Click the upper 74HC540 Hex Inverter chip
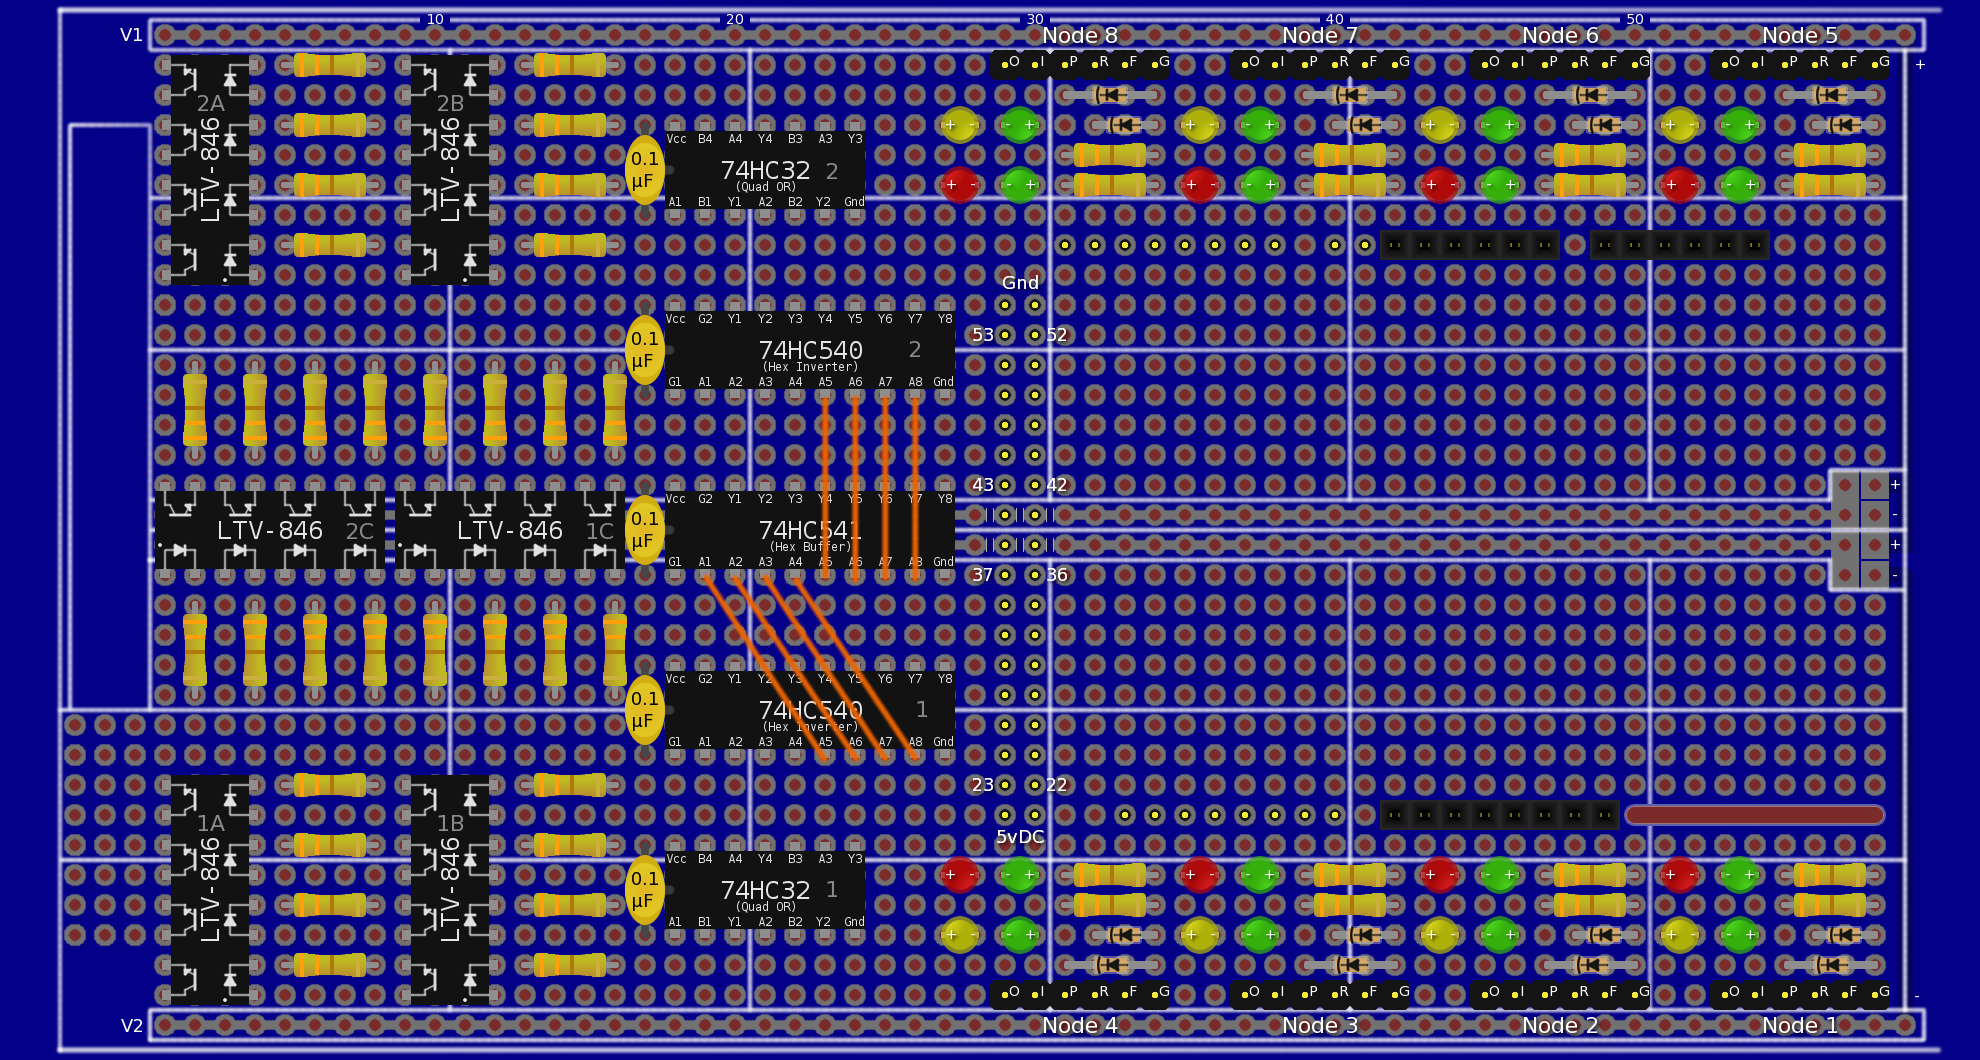This screenshot has height=1060, width=1980. click(x=810, y=351)
